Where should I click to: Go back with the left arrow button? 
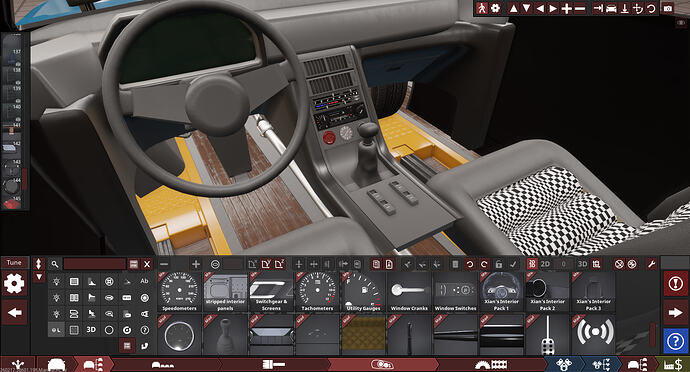14,313
